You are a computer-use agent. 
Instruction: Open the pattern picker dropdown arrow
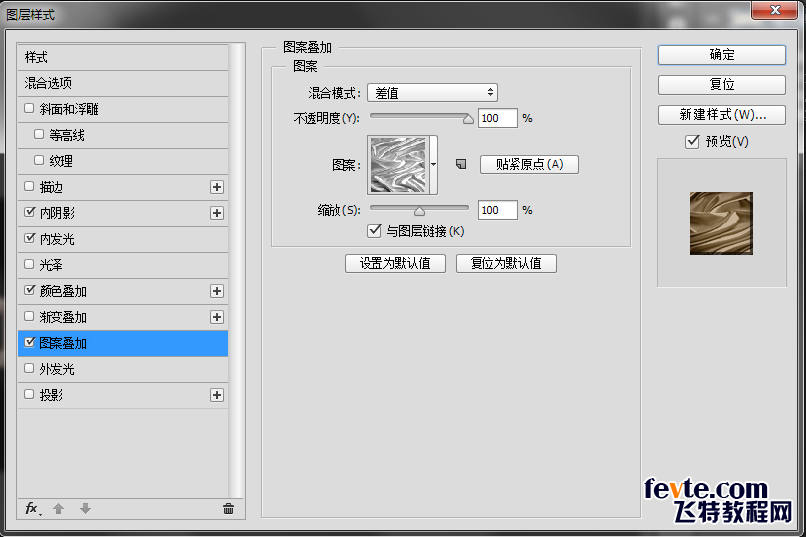click(433, 165)
